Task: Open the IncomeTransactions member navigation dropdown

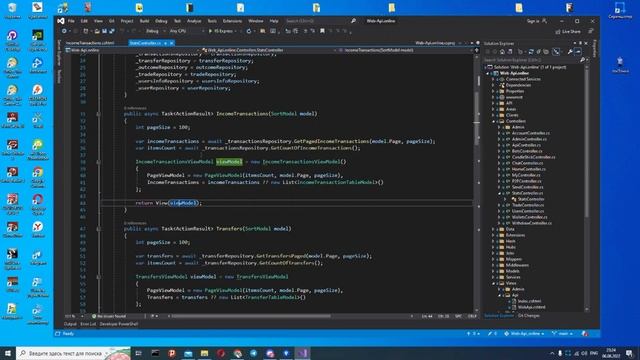Action: tap(406, 50)
